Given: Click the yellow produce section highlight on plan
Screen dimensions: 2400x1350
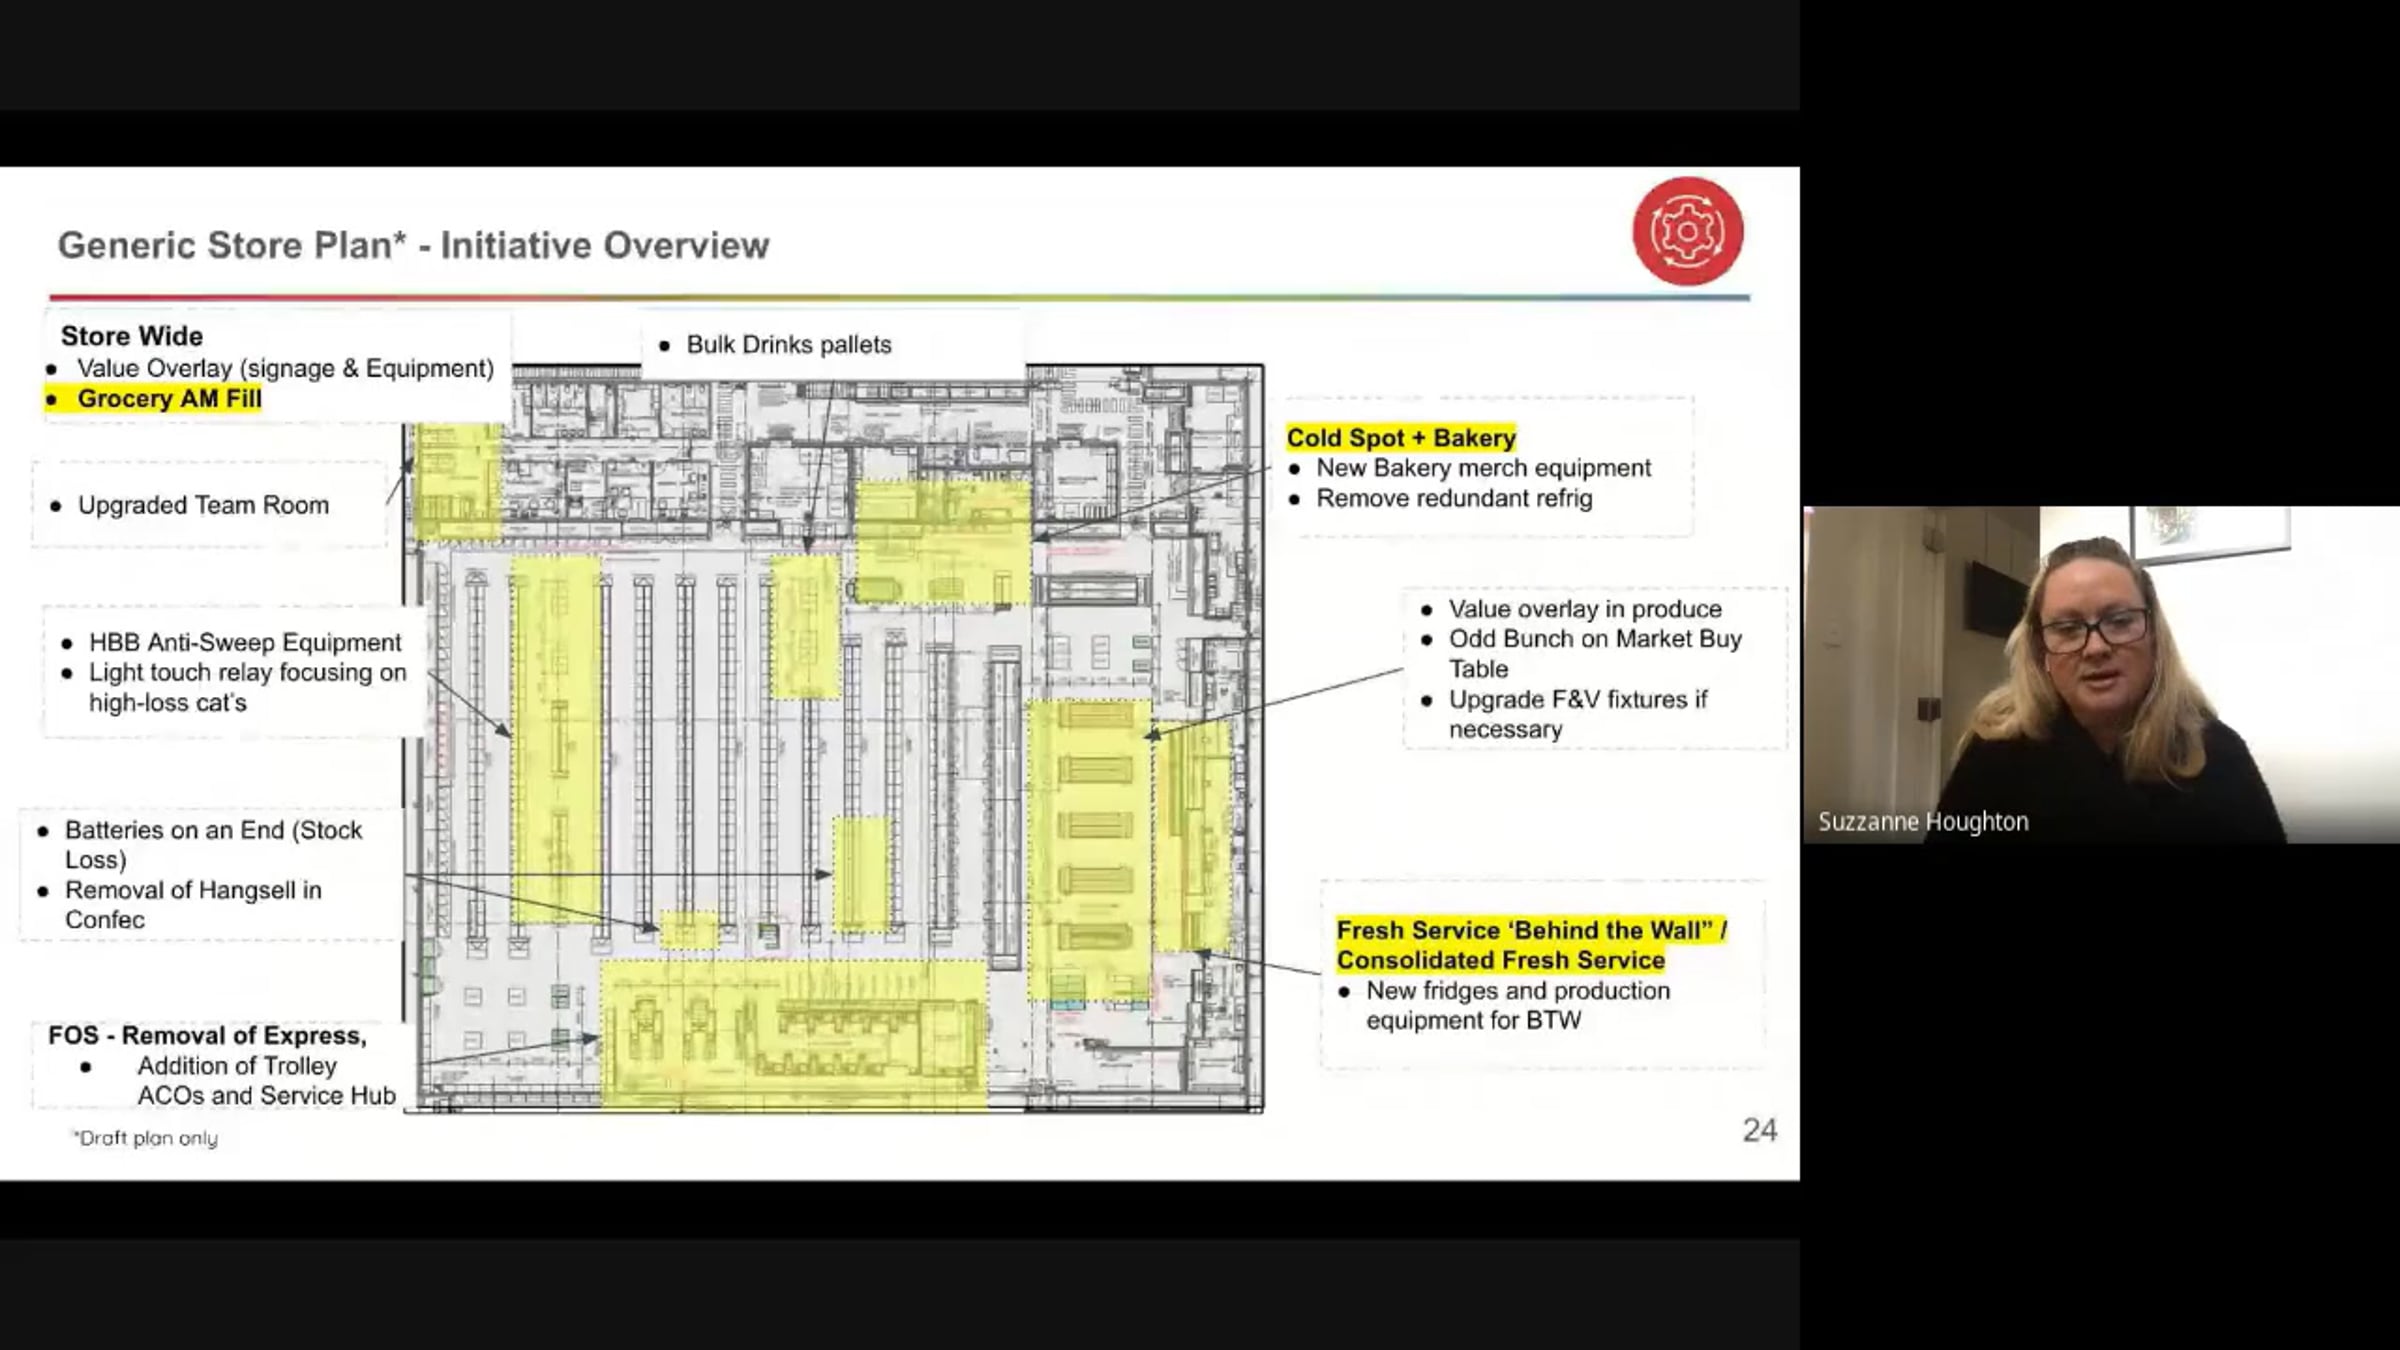Looking at the screenshot, I should pos(1090,850).
